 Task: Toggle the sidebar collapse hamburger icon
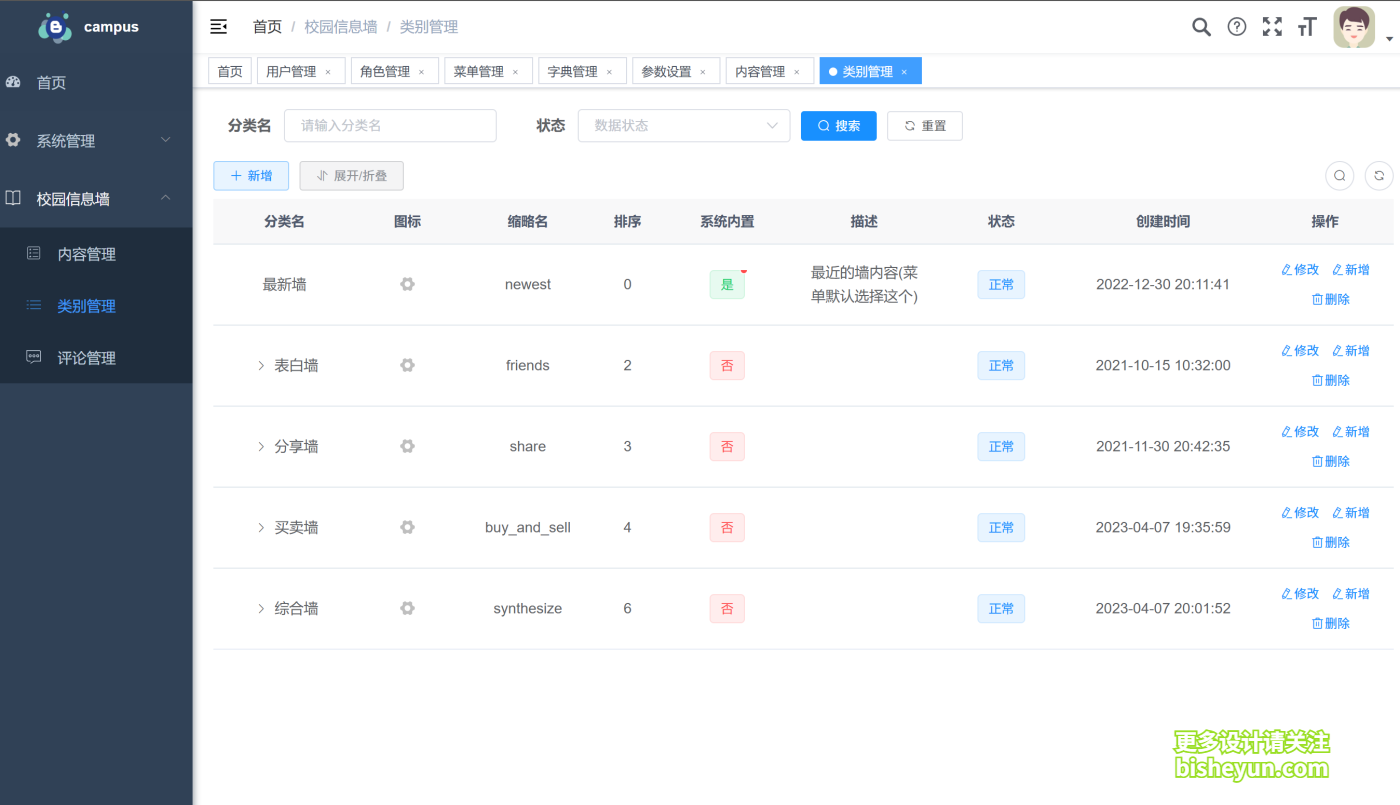click(219, 26)
